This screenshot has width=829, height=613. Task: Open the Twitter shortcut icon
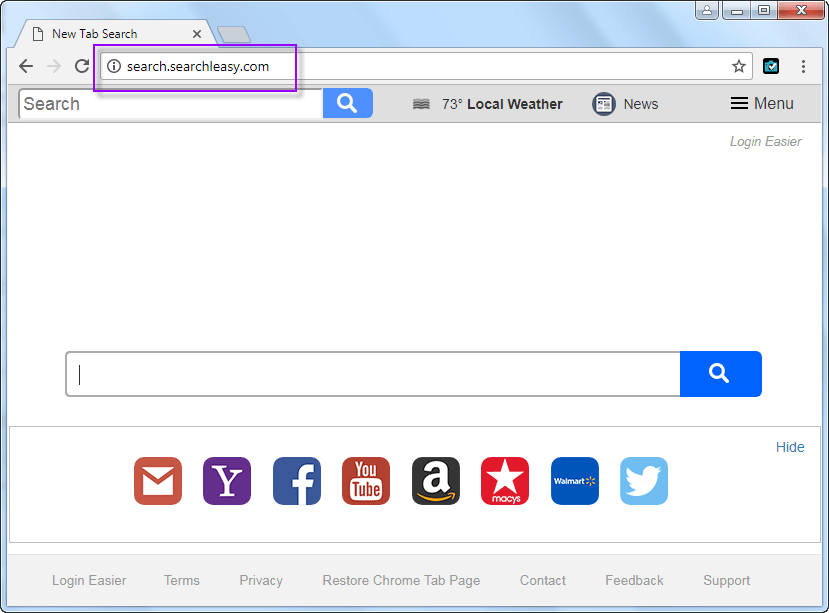click(644, 481)
